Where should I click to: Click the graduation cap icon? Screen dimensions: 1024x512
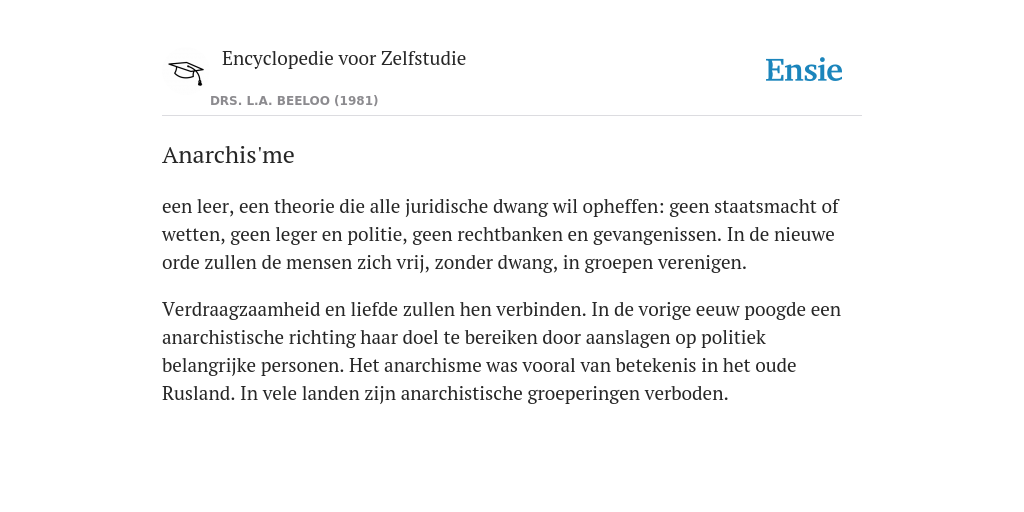(186, 72)
